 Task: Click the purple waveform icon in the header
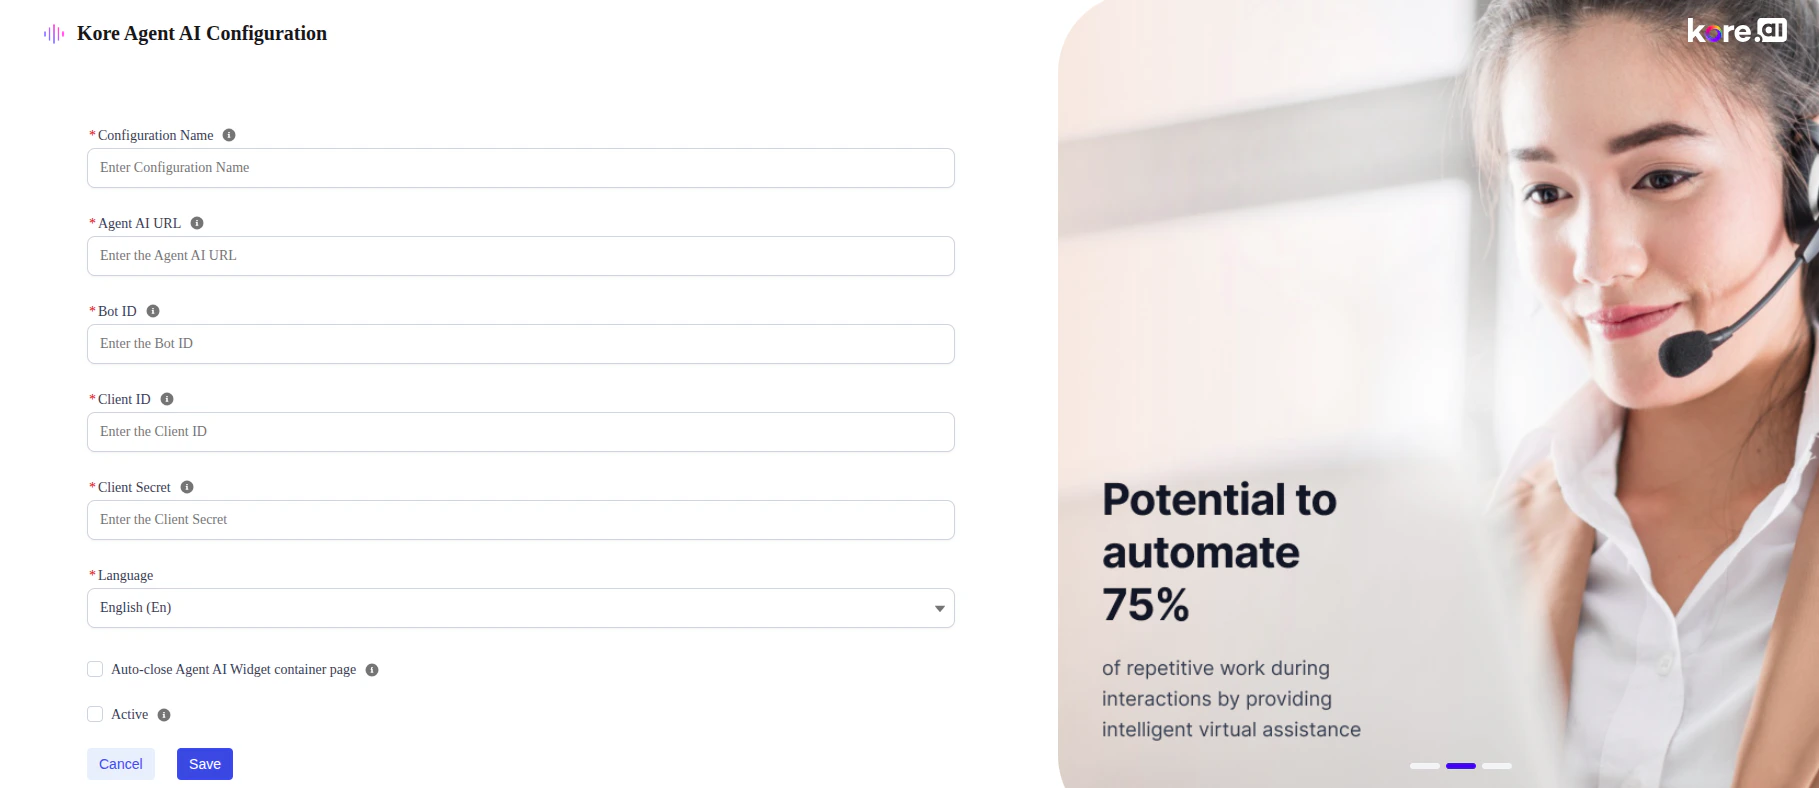click(54, 32)
